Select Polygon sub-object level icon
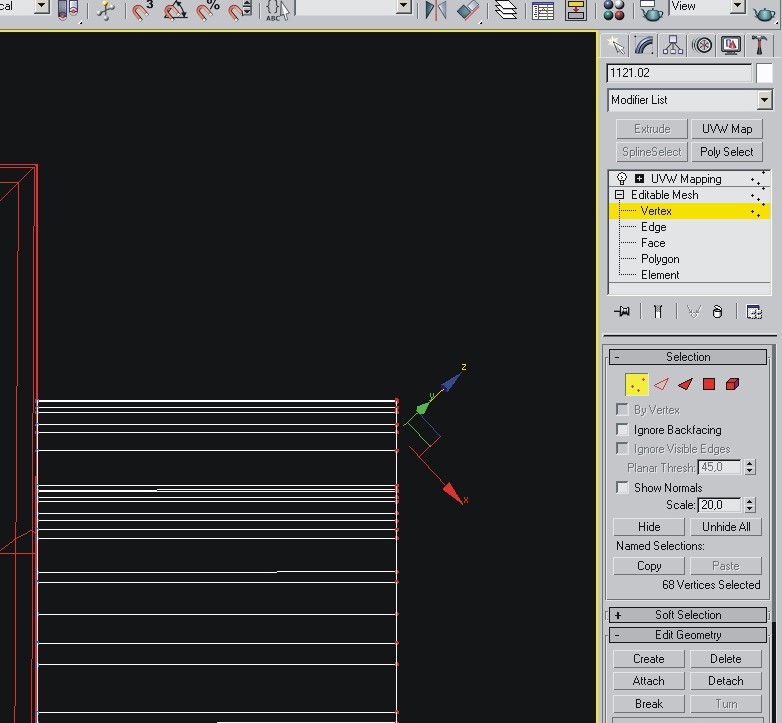Screen dimensions: 782x723 coord(709,384)
